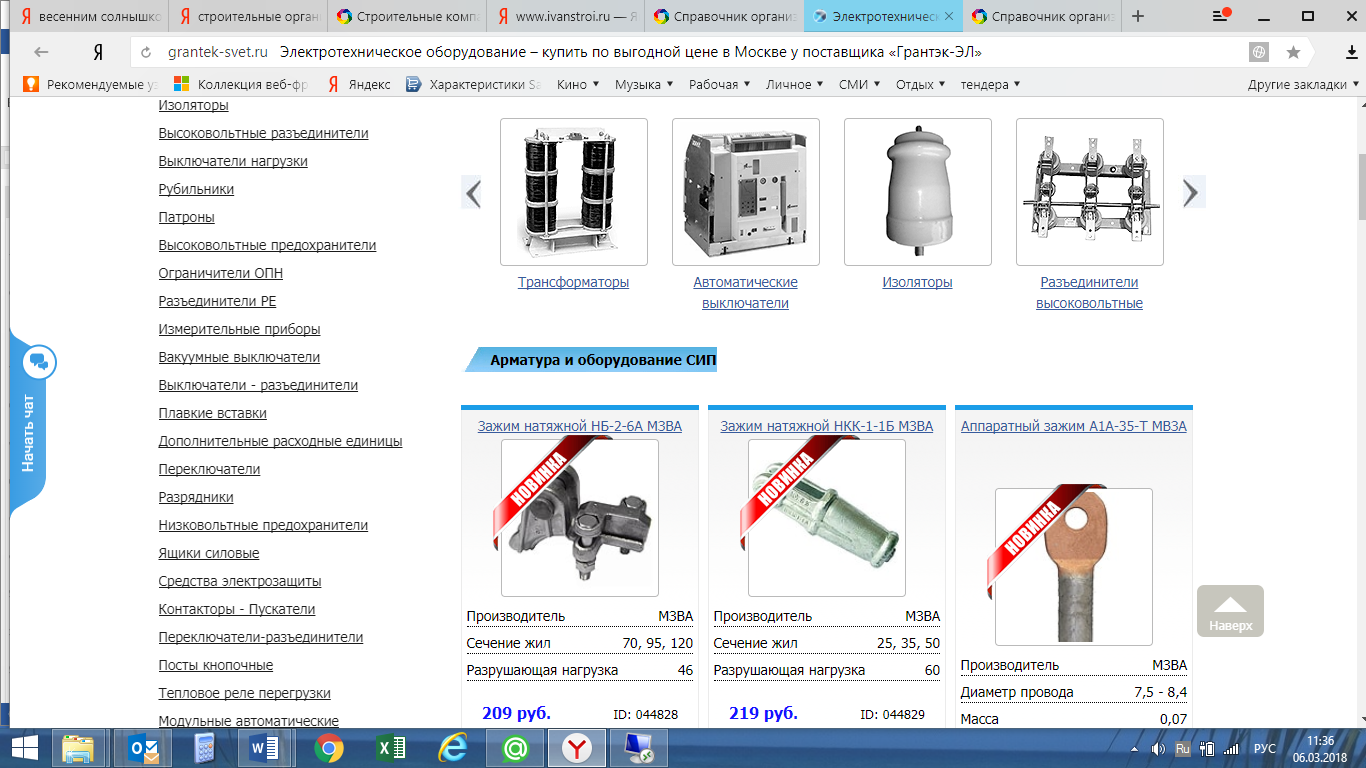Open Ограничители ОПН sidebar link

[x=220, y=273]
